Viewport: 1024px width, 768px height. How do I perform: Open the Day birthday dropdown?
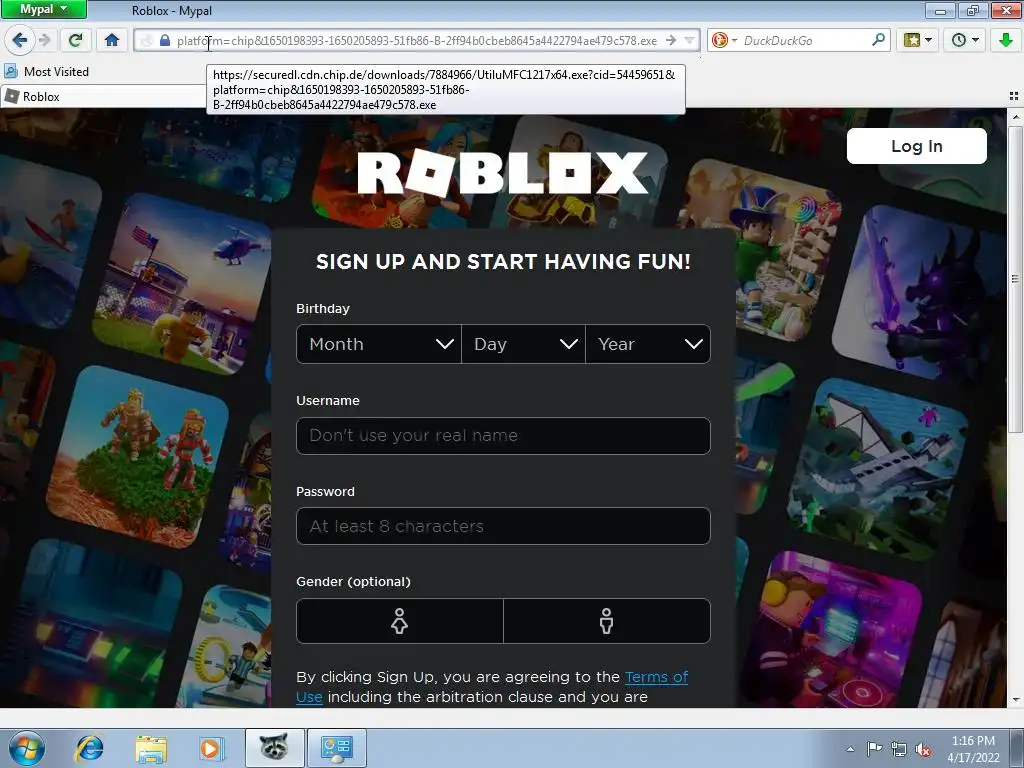click(x=523, y=344)
